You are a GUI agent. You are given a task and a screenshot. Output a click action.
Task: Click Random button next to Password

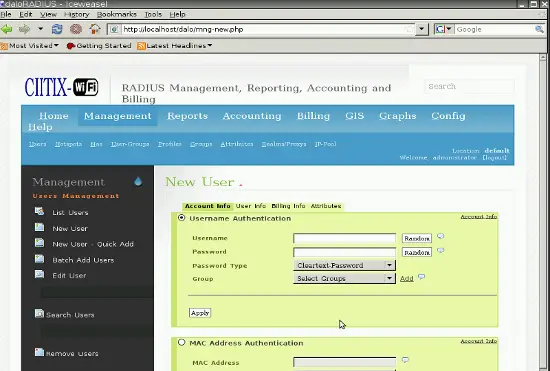[417, 252]
